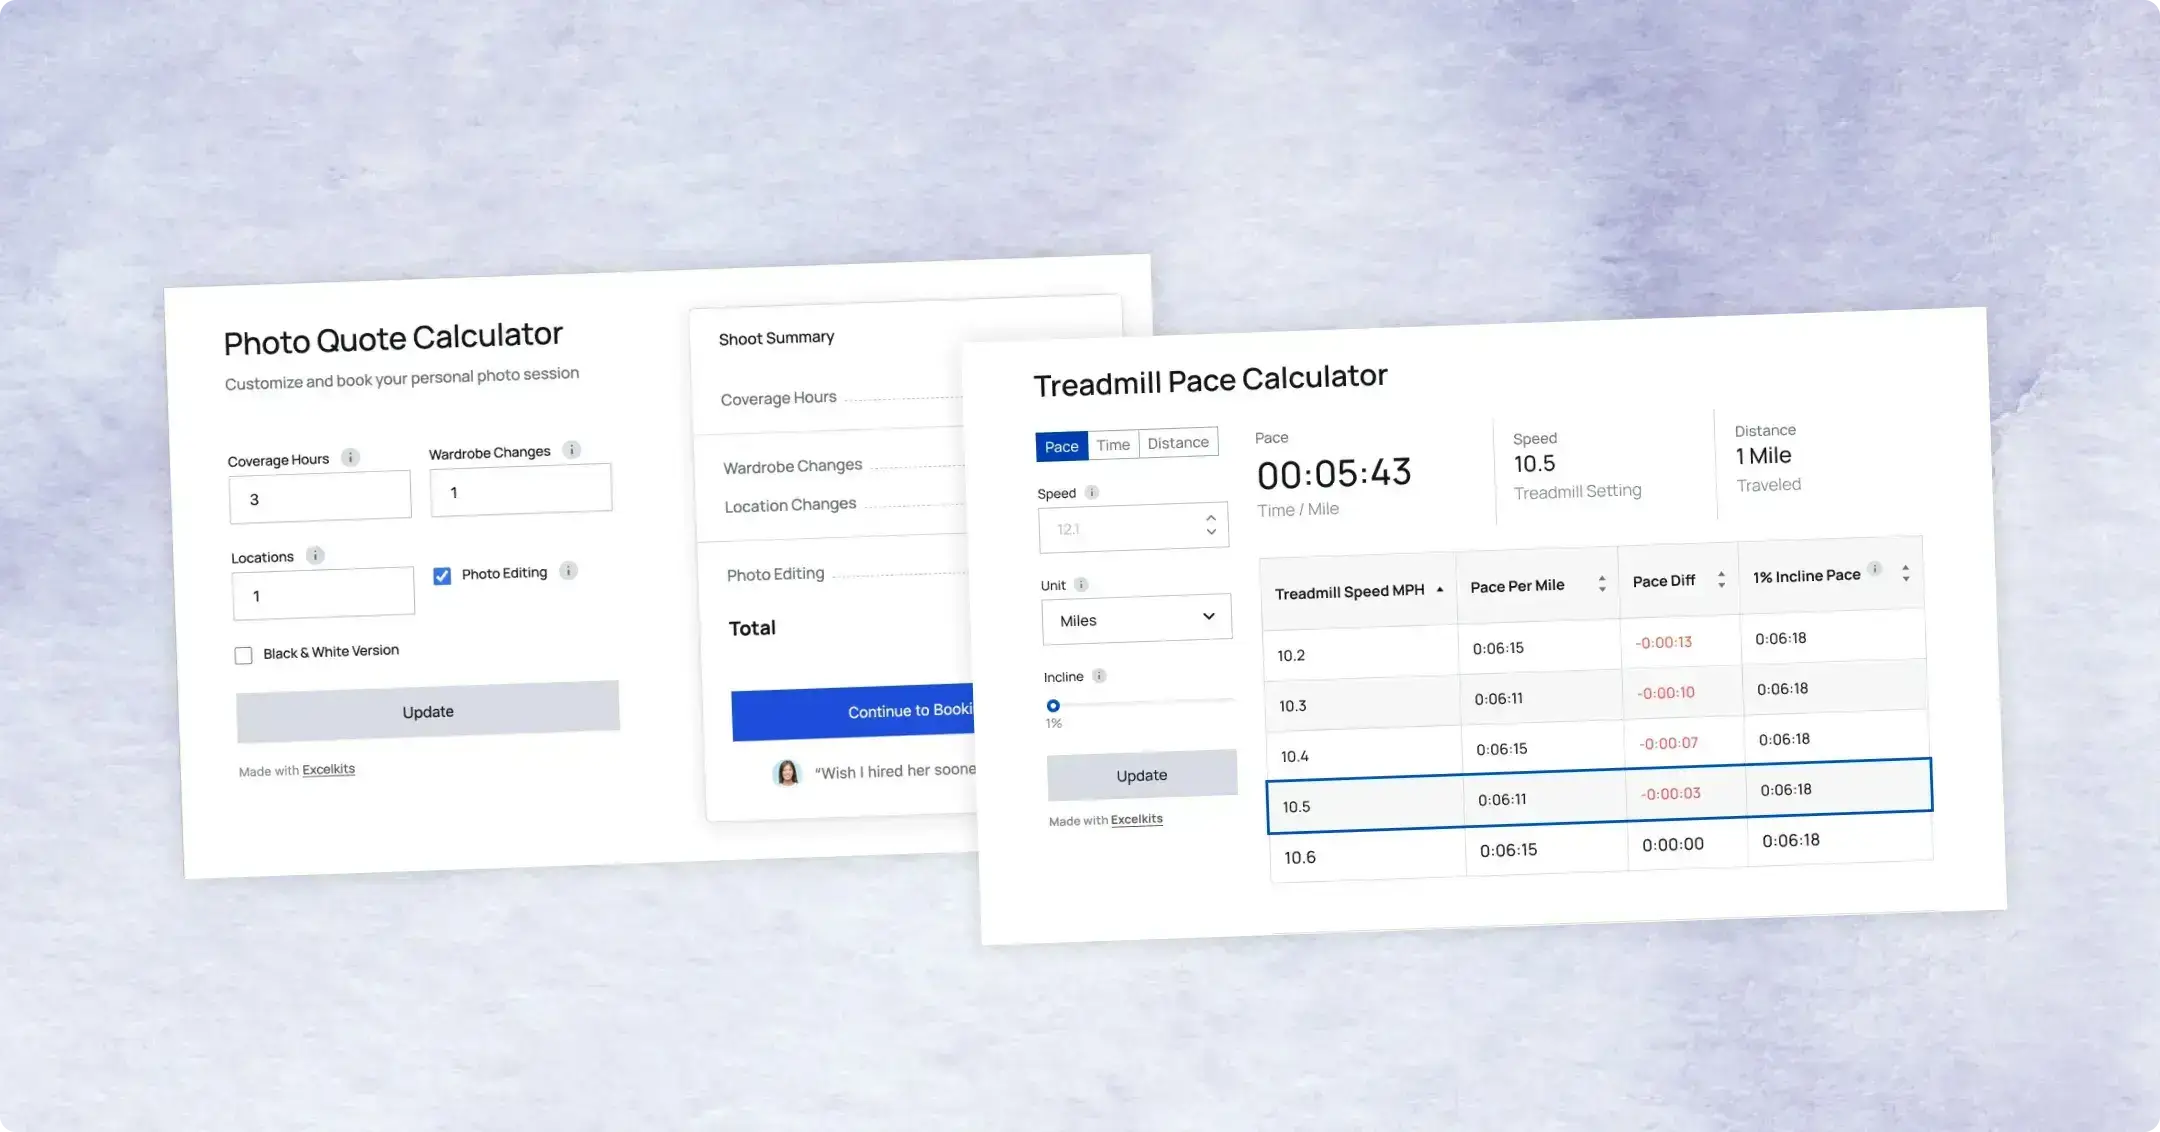Click the Incline slider handle
Image resolution: width=2160 pixels, height=1132 pixels.
click(x=1053, y=705)
